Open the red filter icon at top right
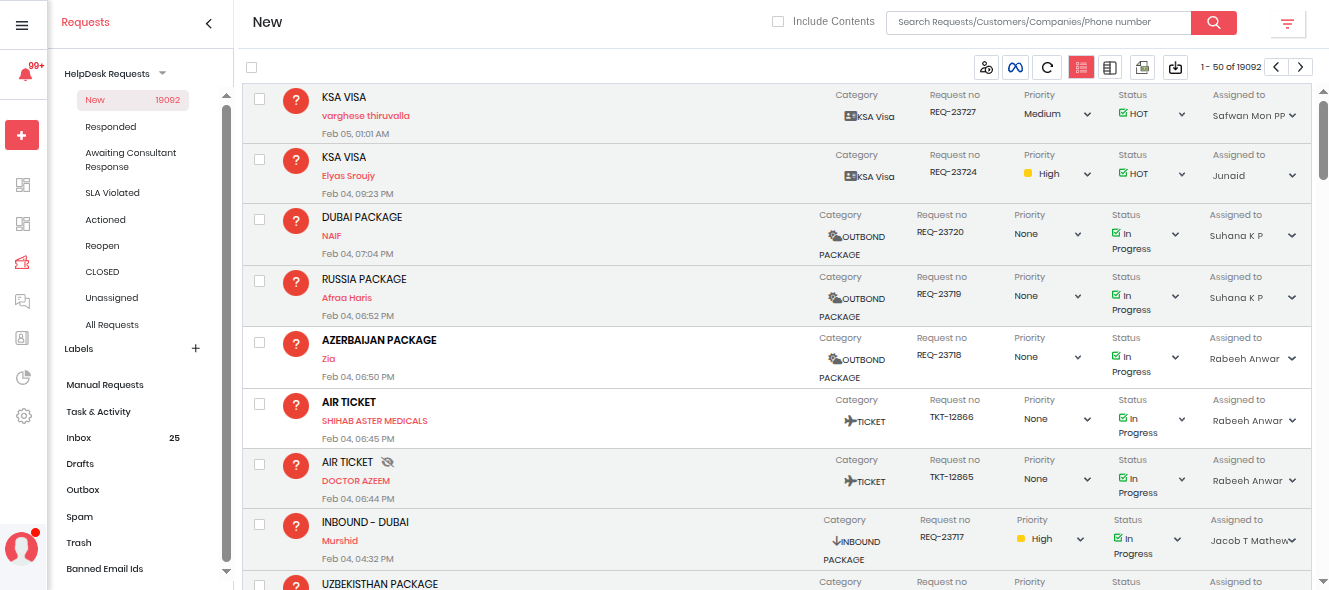Viewport: 1329px width, 590px height. coord(1287,24)
